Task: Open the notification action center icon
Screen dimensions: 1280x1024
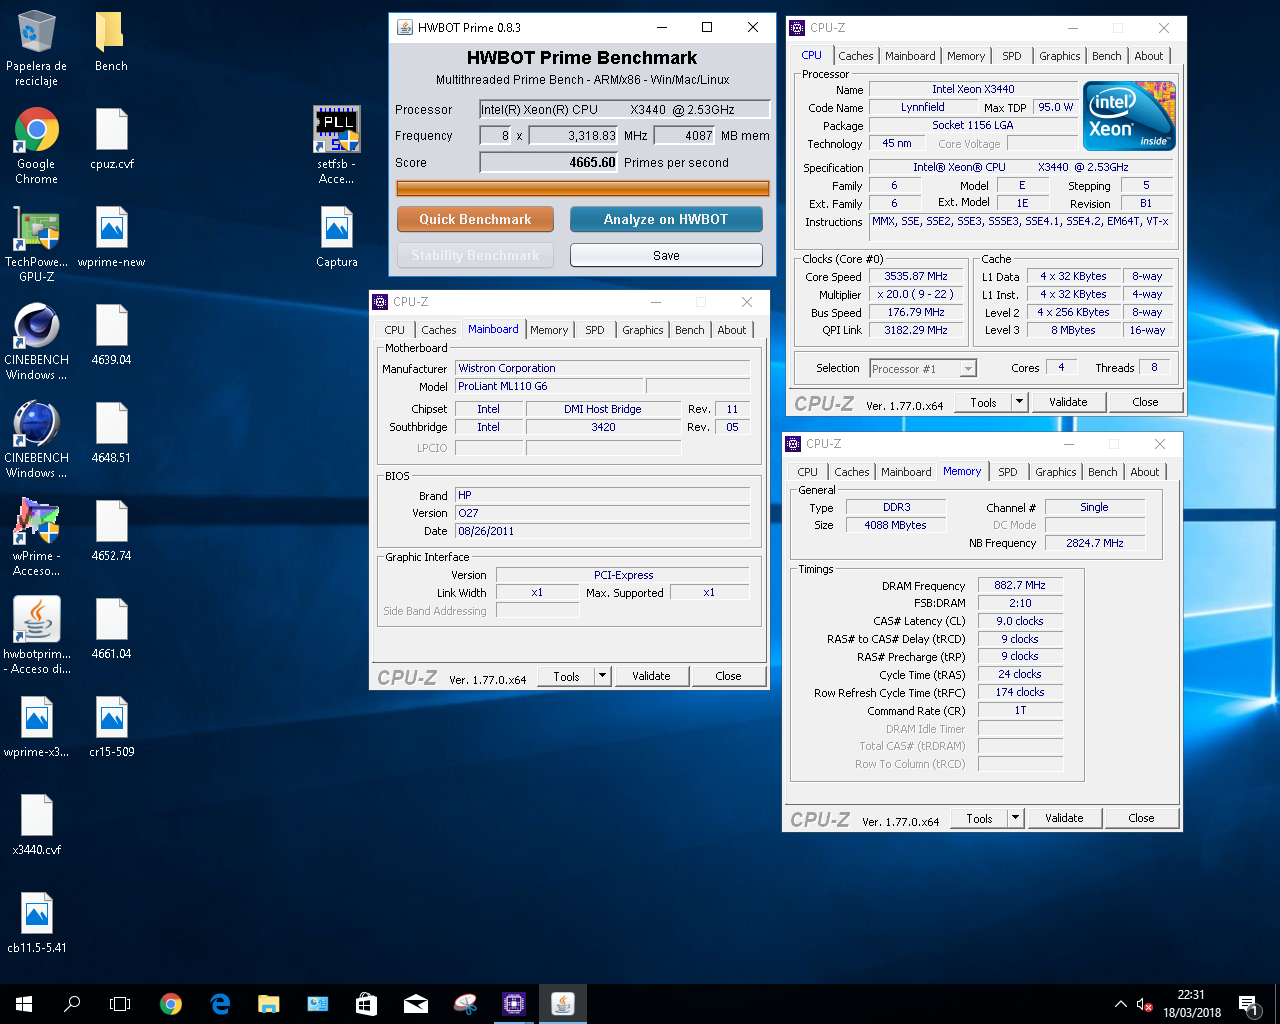Action: point(1247,1004)
